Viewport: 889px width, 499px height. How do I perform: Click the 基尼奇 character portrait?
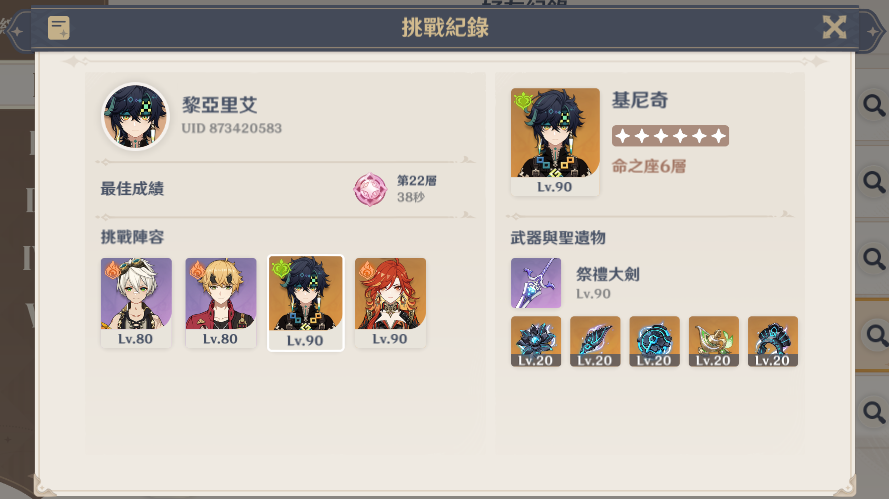(555, 142)
